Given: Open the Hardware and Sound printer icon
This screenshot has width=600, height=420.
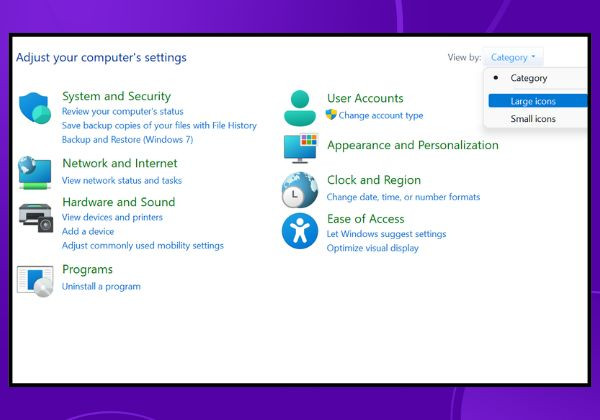Looking at the screenshot, I should tap(36, 218).
